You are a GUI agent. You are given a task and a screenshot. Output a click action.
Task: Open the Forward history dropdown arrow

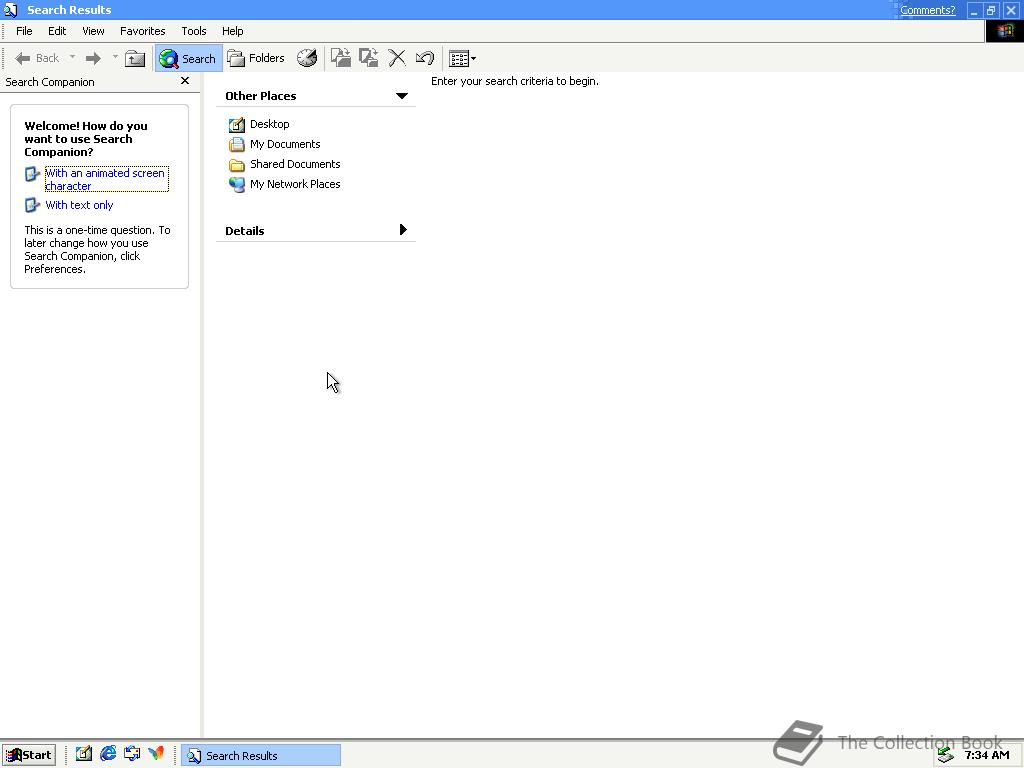[115, 57]
